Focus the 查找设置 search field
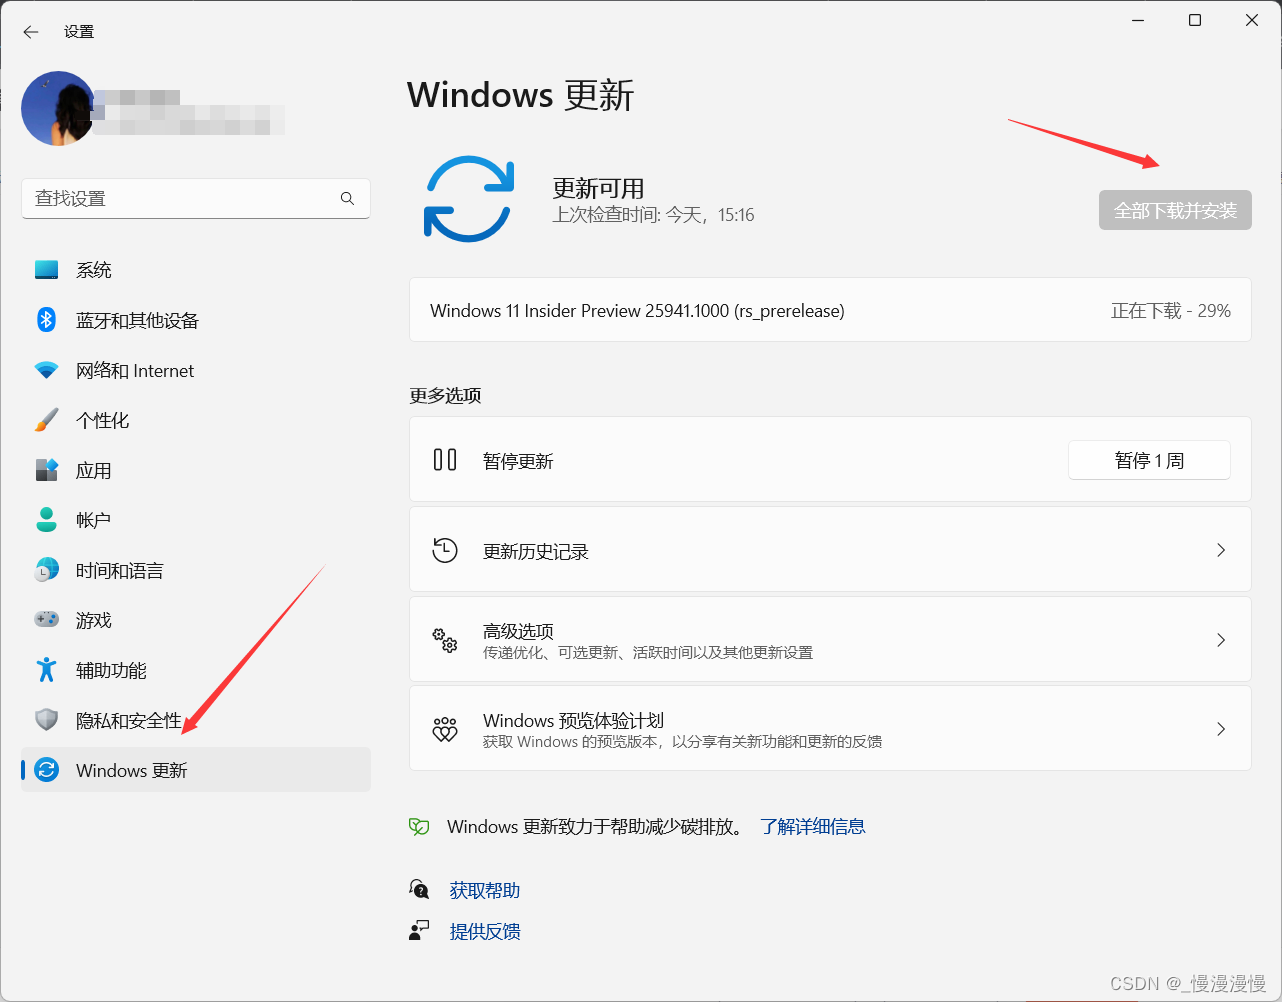The width and height of the screenshot is (1282, 1002). [196, 198]
